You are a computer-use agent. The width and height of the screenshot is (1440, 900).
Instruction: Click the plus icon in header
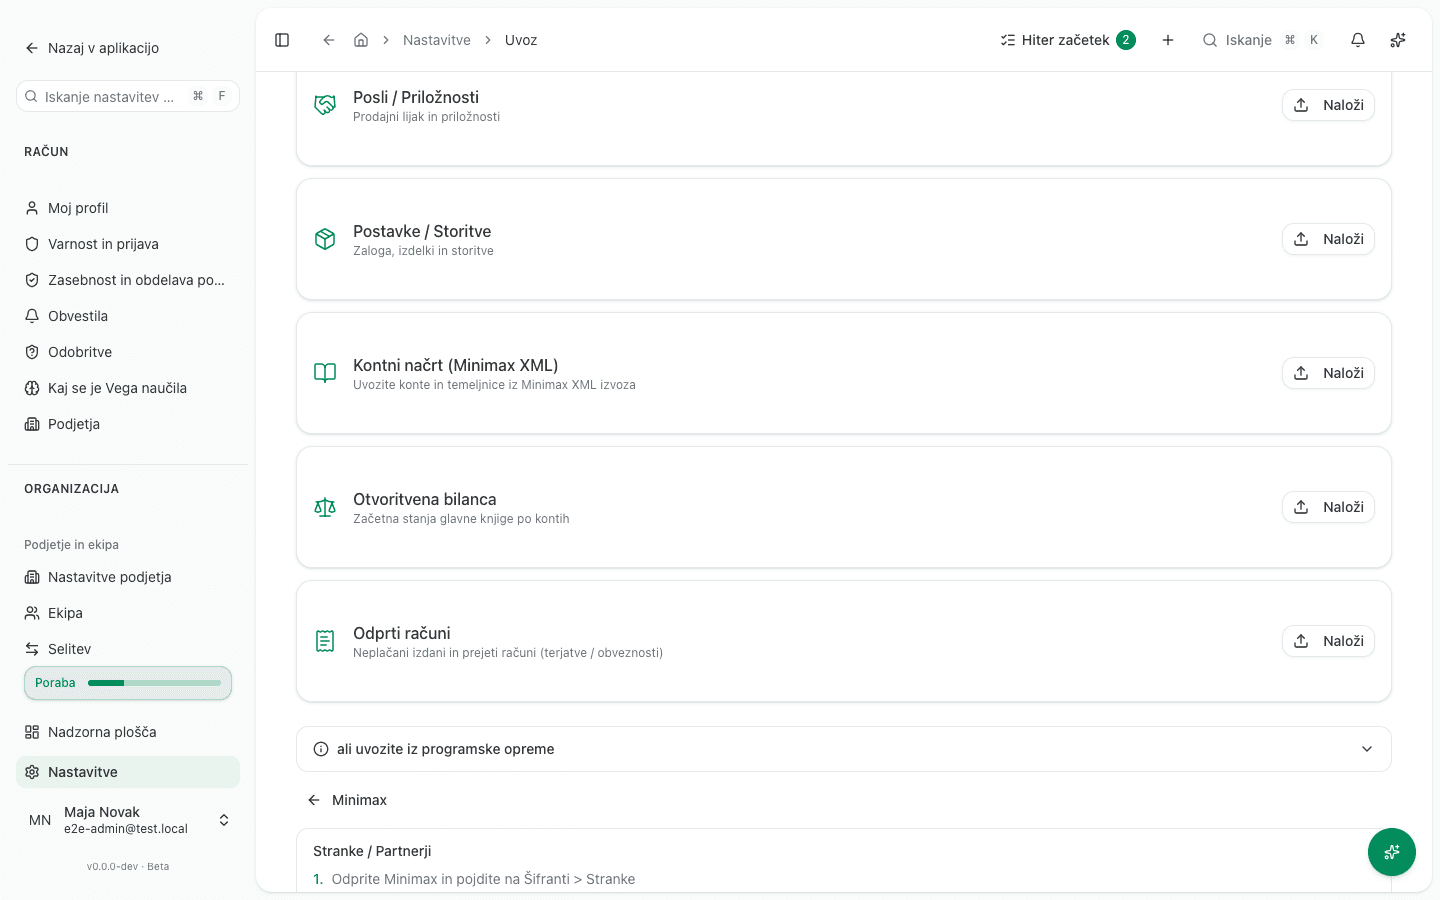tap(1168, 40)
